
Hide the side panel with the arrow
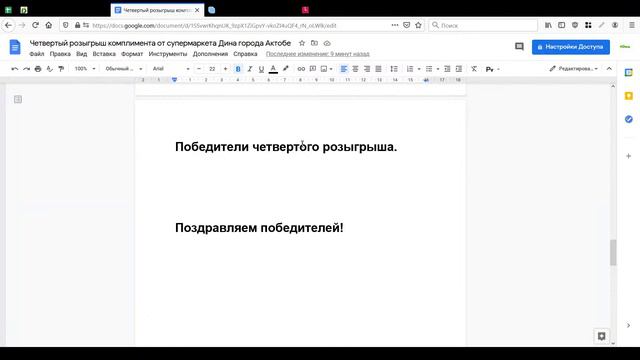629,325
